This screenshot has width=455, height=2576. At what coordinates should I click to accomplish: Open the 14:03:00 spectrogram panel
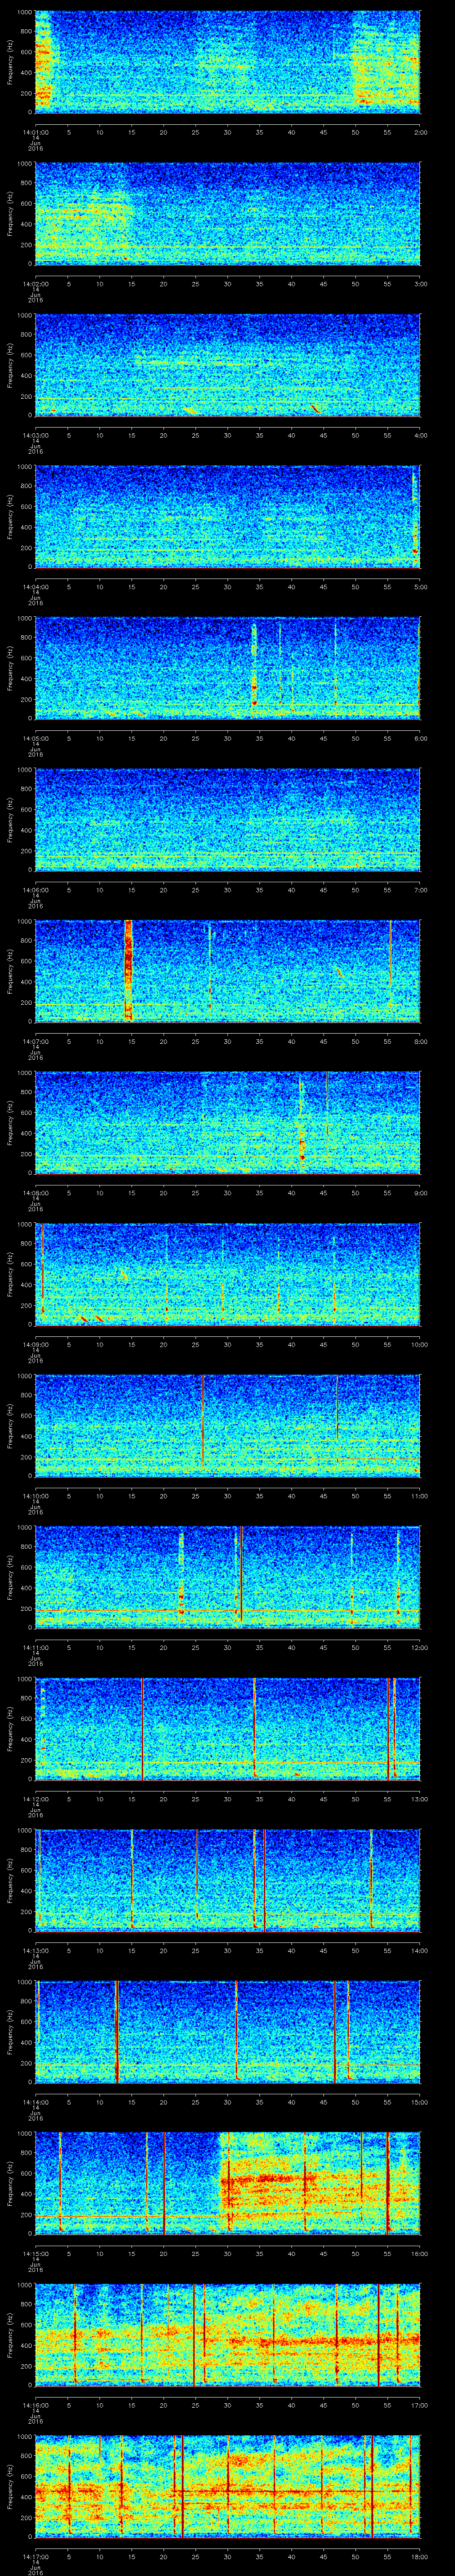[227, 364]
